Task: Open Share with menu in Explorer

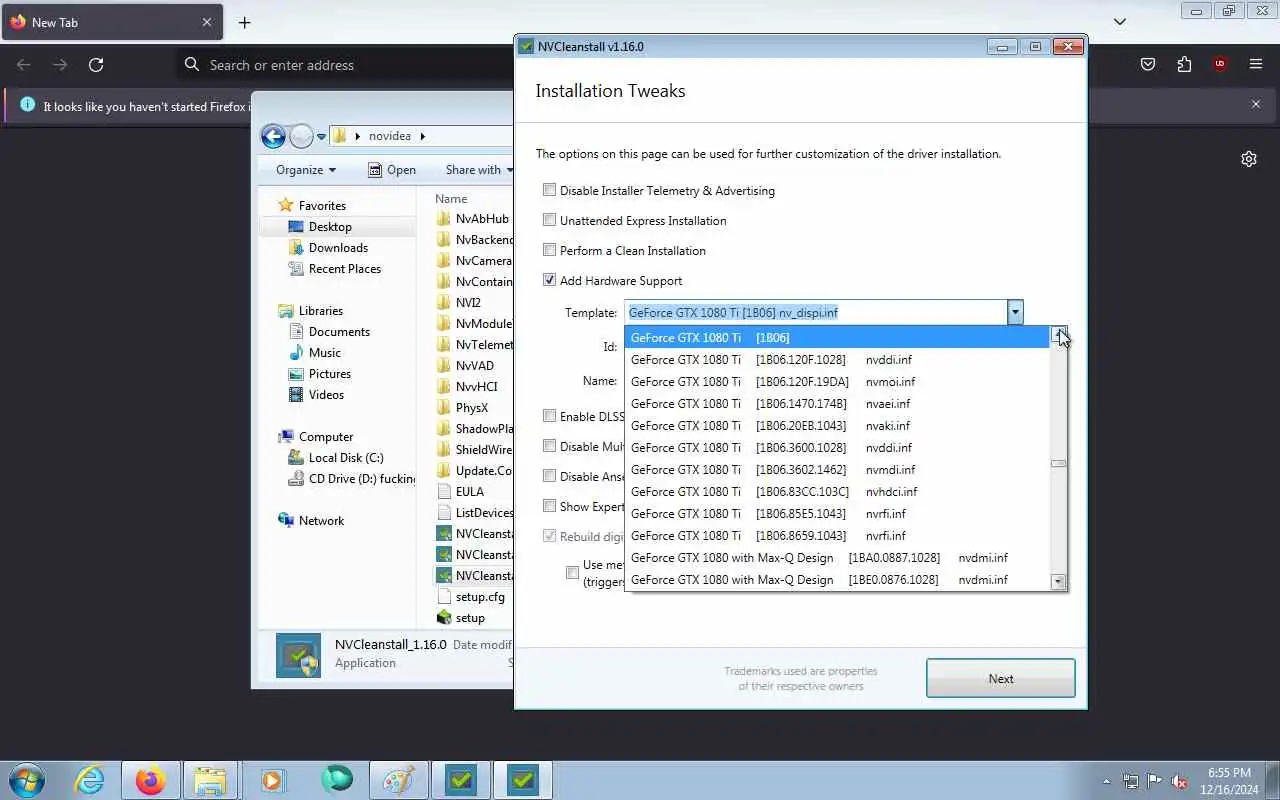Action: [x=479, y=169]
